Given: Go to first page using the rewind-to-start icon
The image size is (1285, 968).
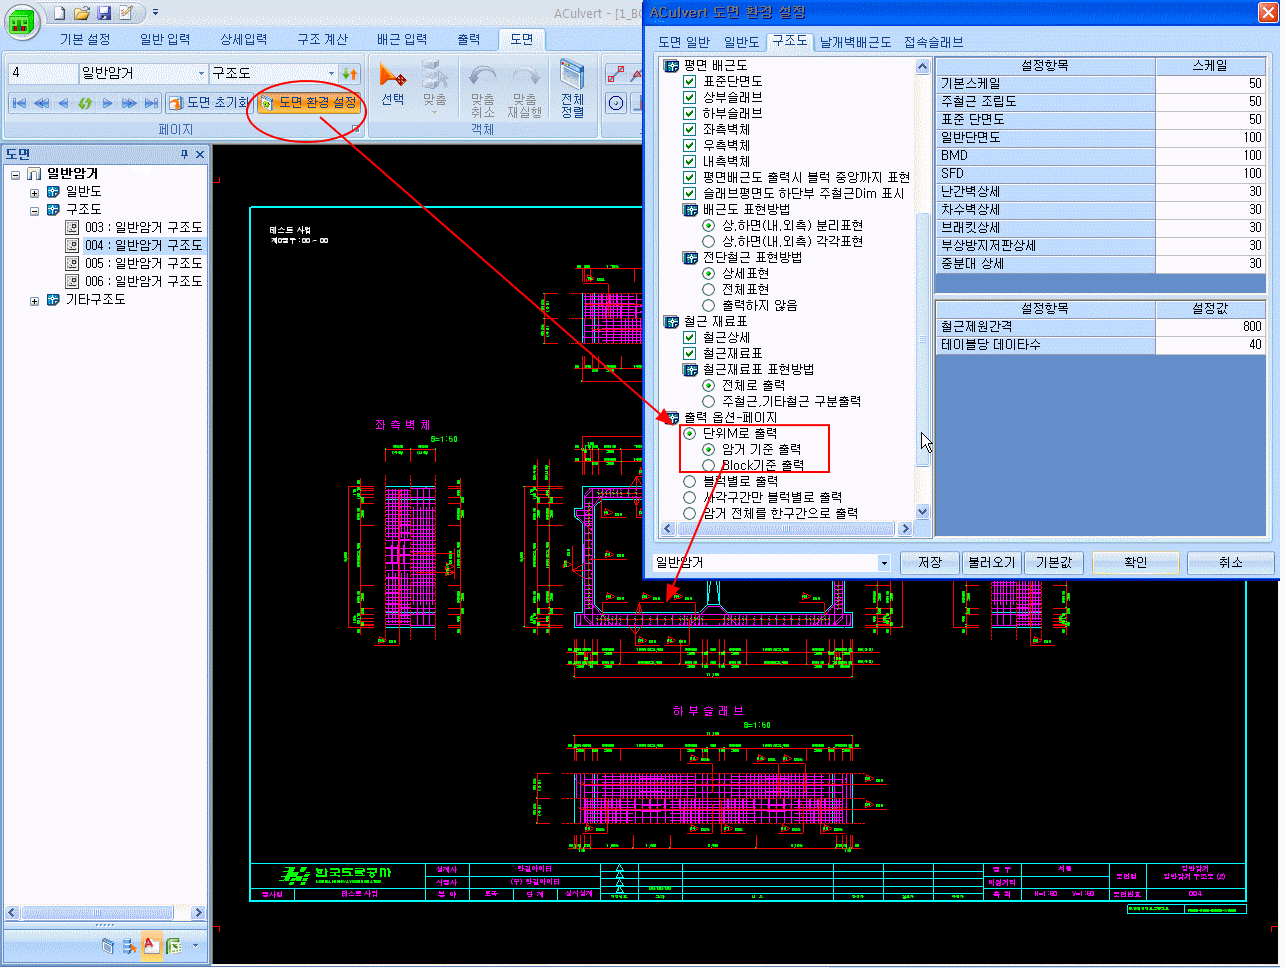Looking at the screenshot, I should [19, 103].
